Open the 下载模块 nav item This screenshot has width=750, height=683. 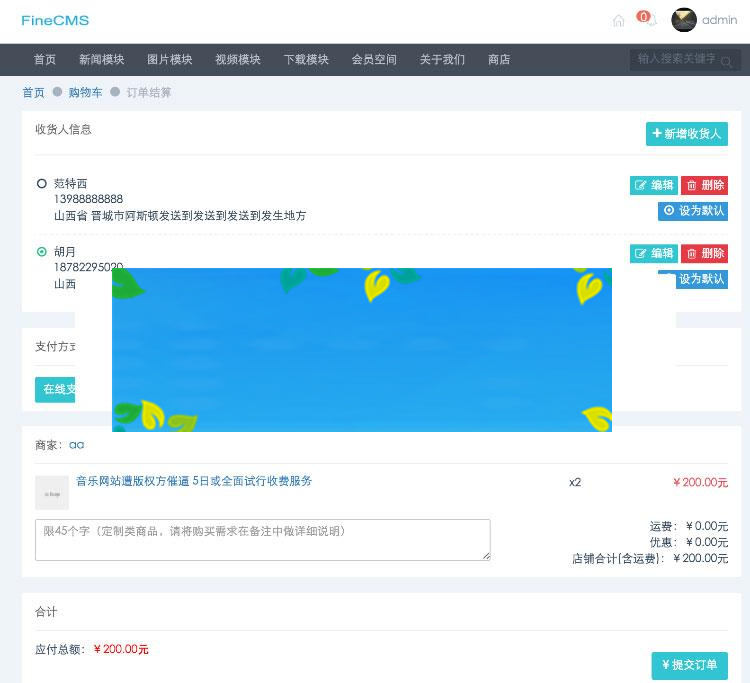click(306, 60)
